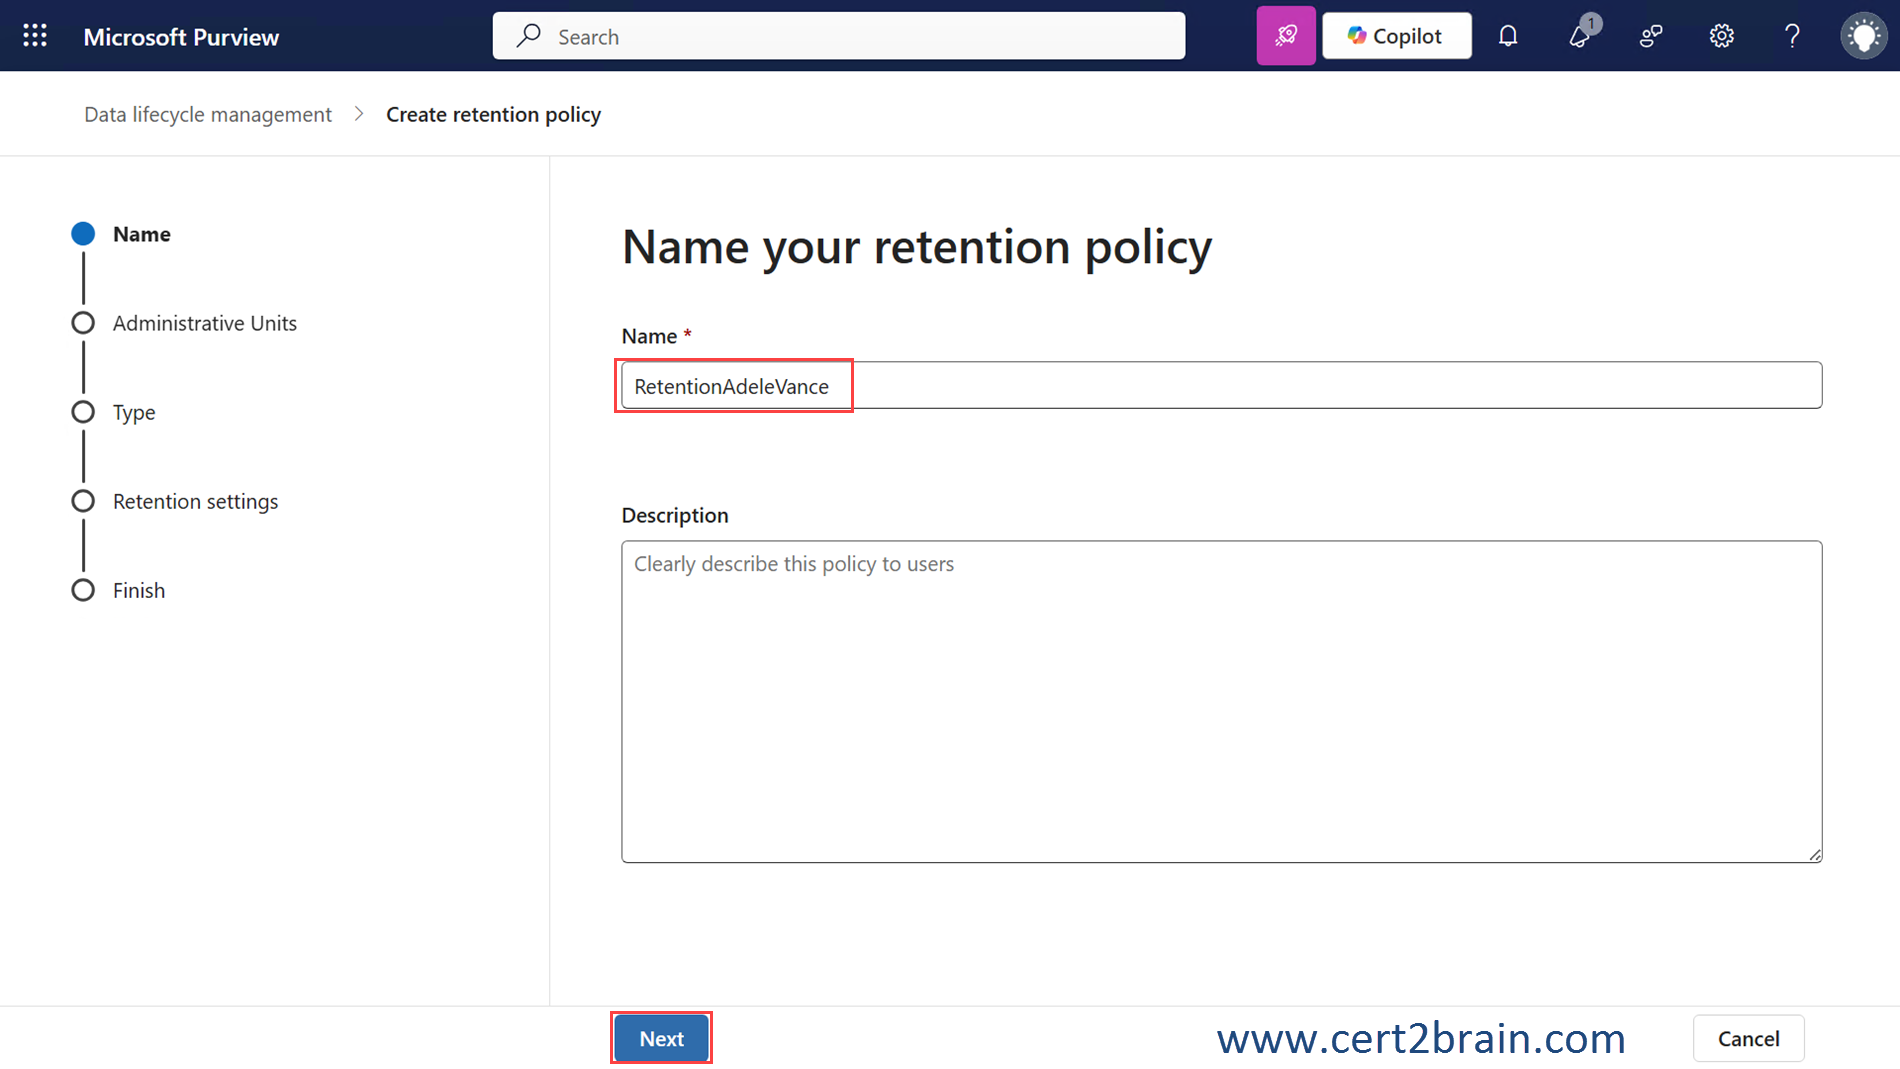Select the Administrative Units step circle
1900x1069 pixels.
83,323
